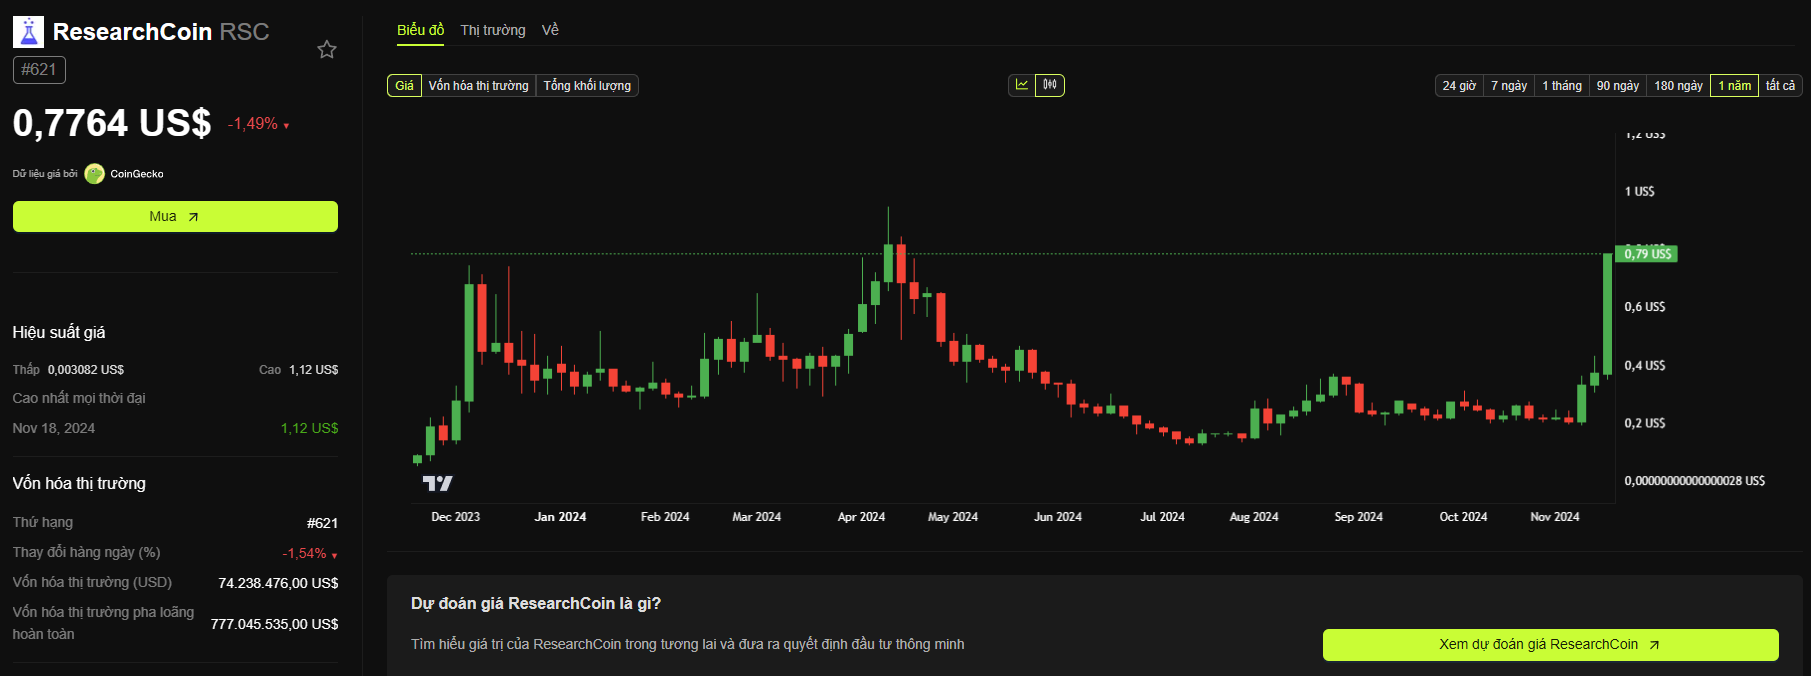Screen dimensions: 1811x676
Task: Switch to candlestick chart view icon
Action: coord(1050,85)
